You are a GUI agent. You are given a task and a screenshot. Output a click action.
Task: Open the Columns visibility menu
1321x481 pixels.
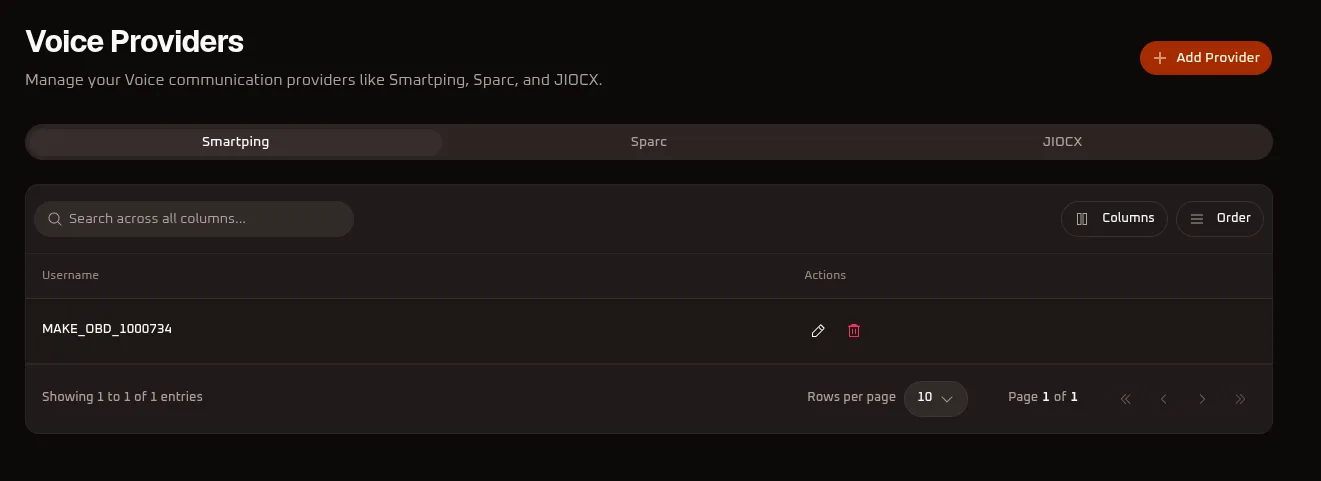click(1114, 219)
